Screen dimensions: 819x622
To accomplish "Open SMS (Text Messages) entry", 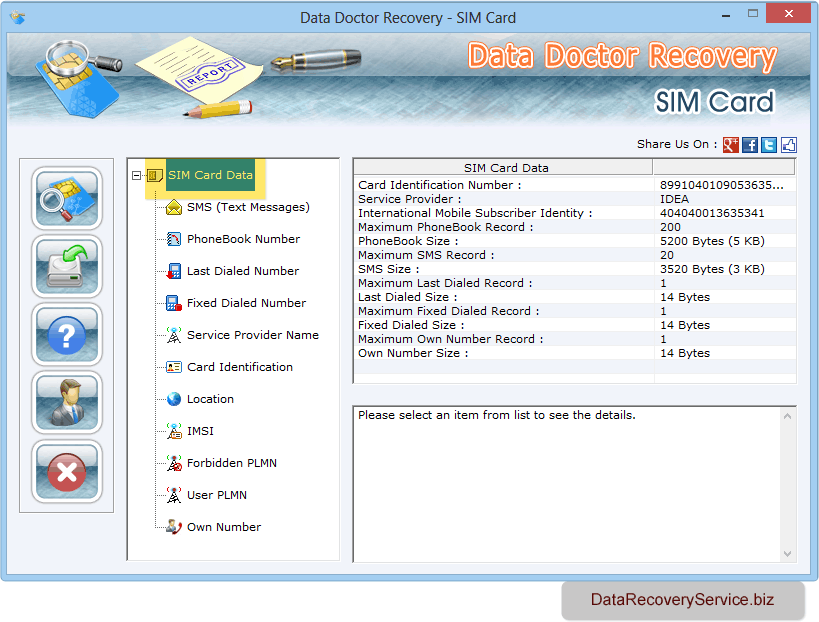I will (248, 207).
